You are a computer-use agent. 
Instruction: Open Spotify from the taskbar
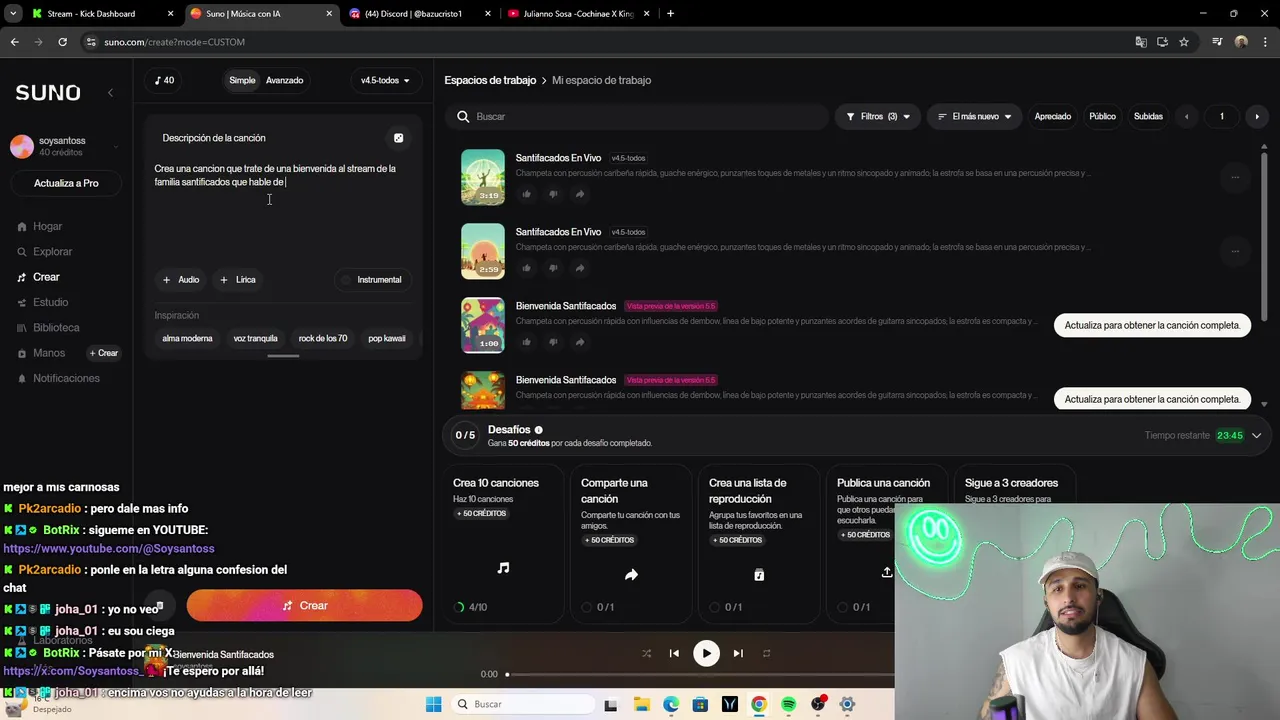788,704
